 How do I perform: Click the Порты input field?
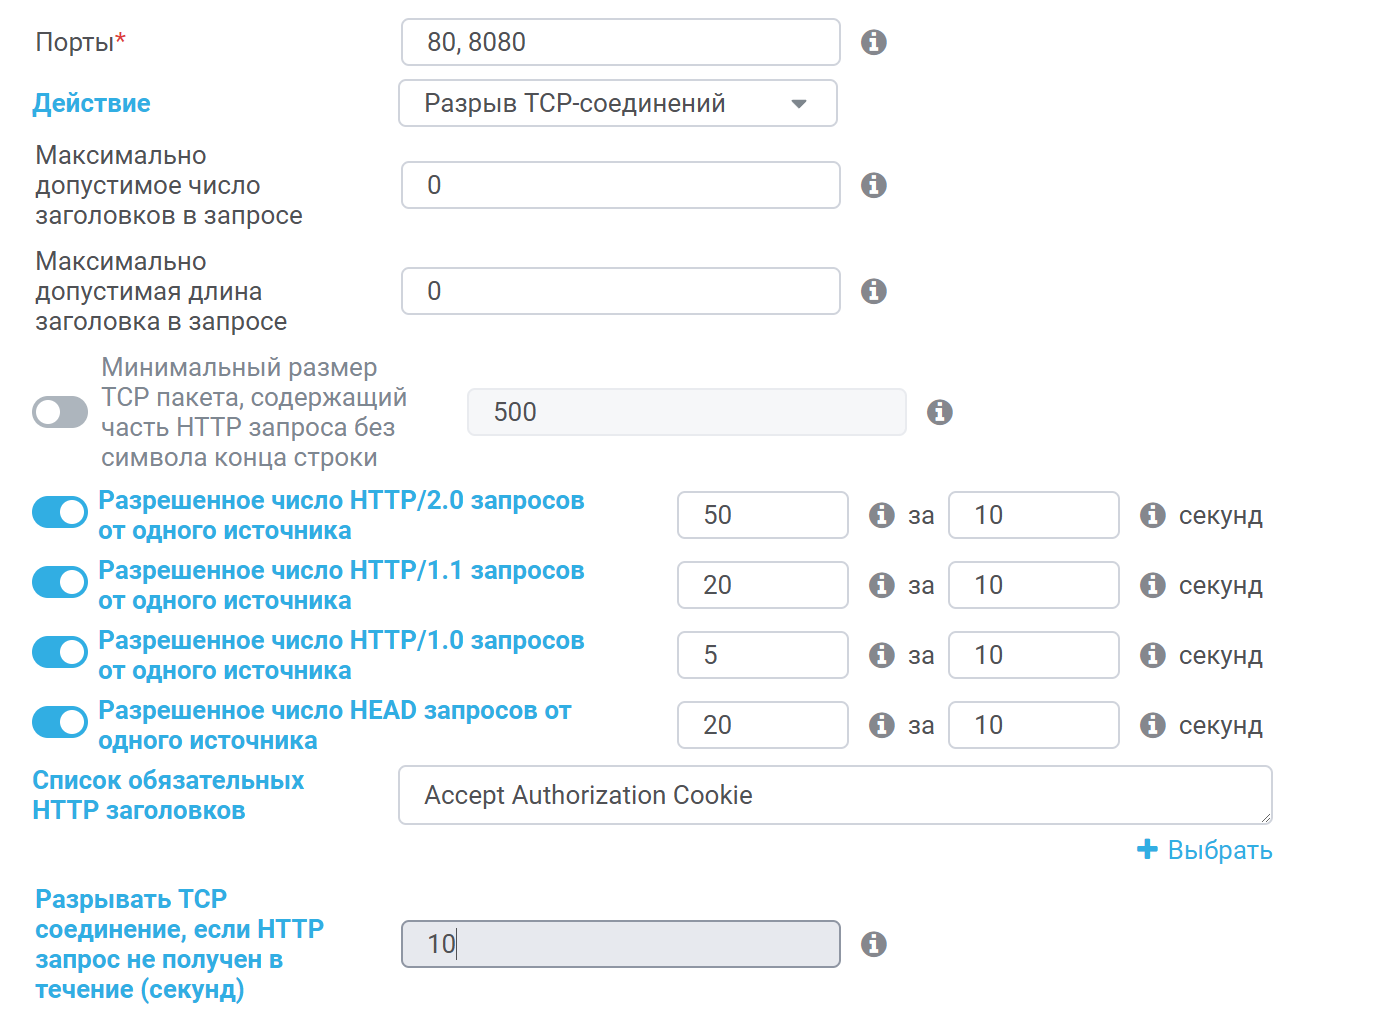620,42
